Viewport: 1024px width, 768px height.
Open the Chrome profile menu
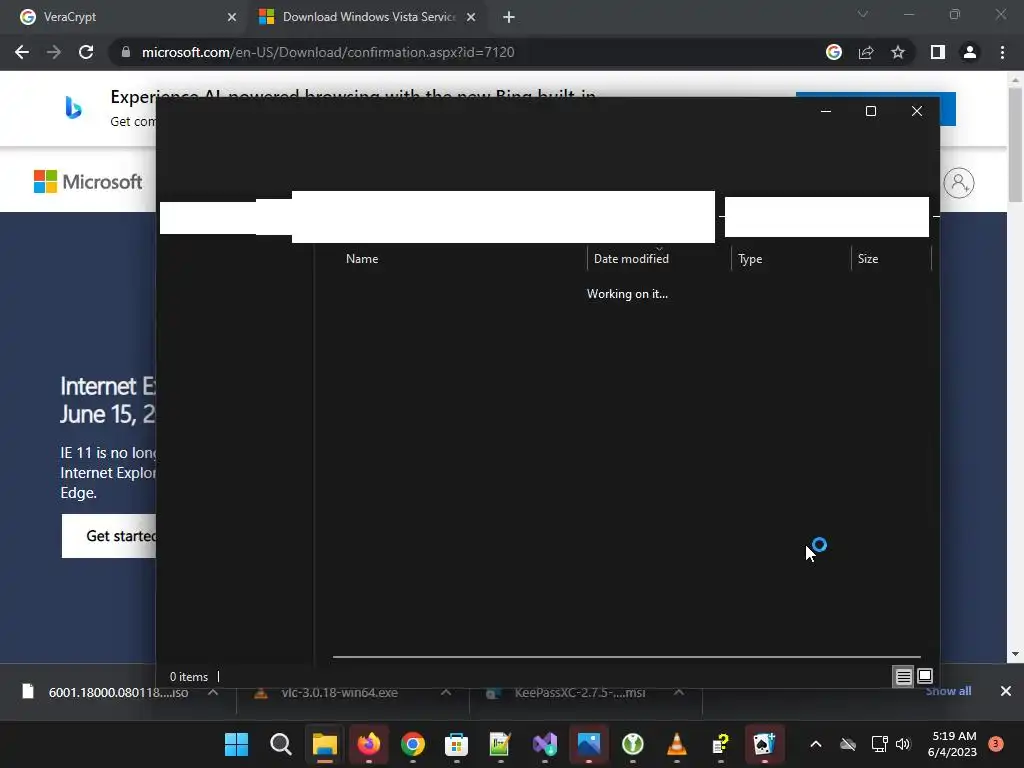(x=970, y=52)
